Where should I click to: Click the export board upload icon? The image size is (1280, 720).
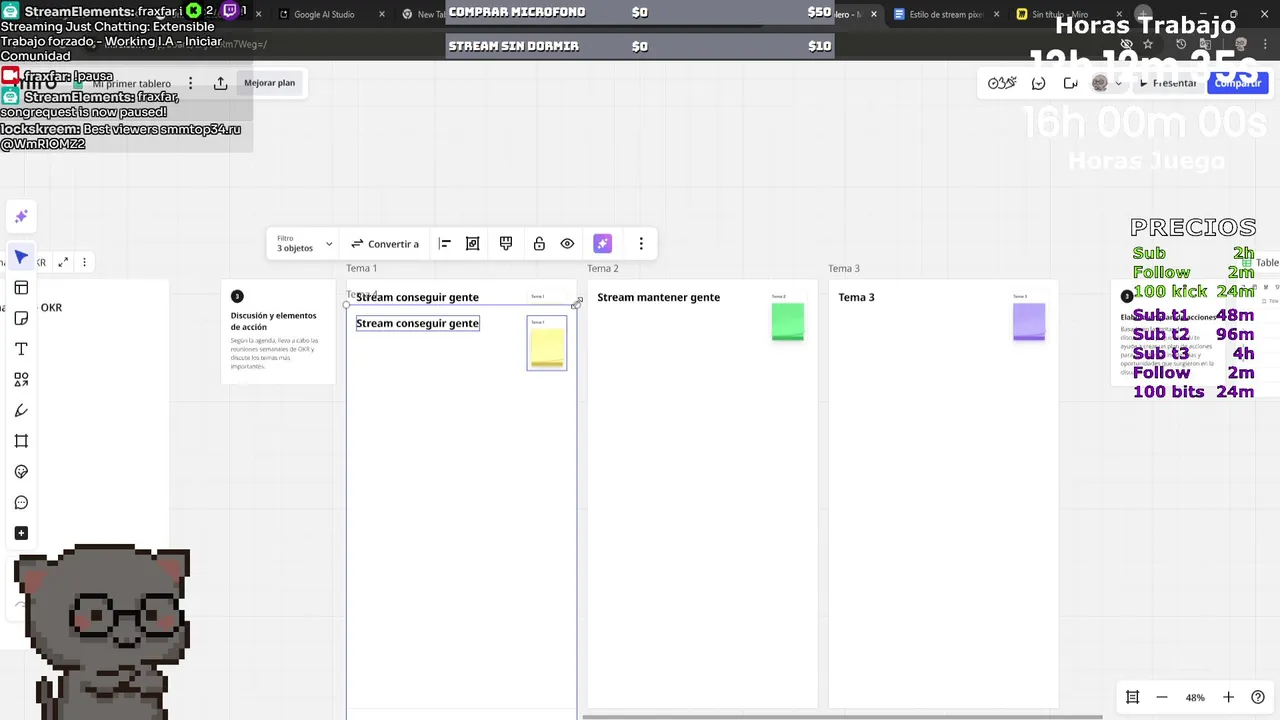point(221,83)
